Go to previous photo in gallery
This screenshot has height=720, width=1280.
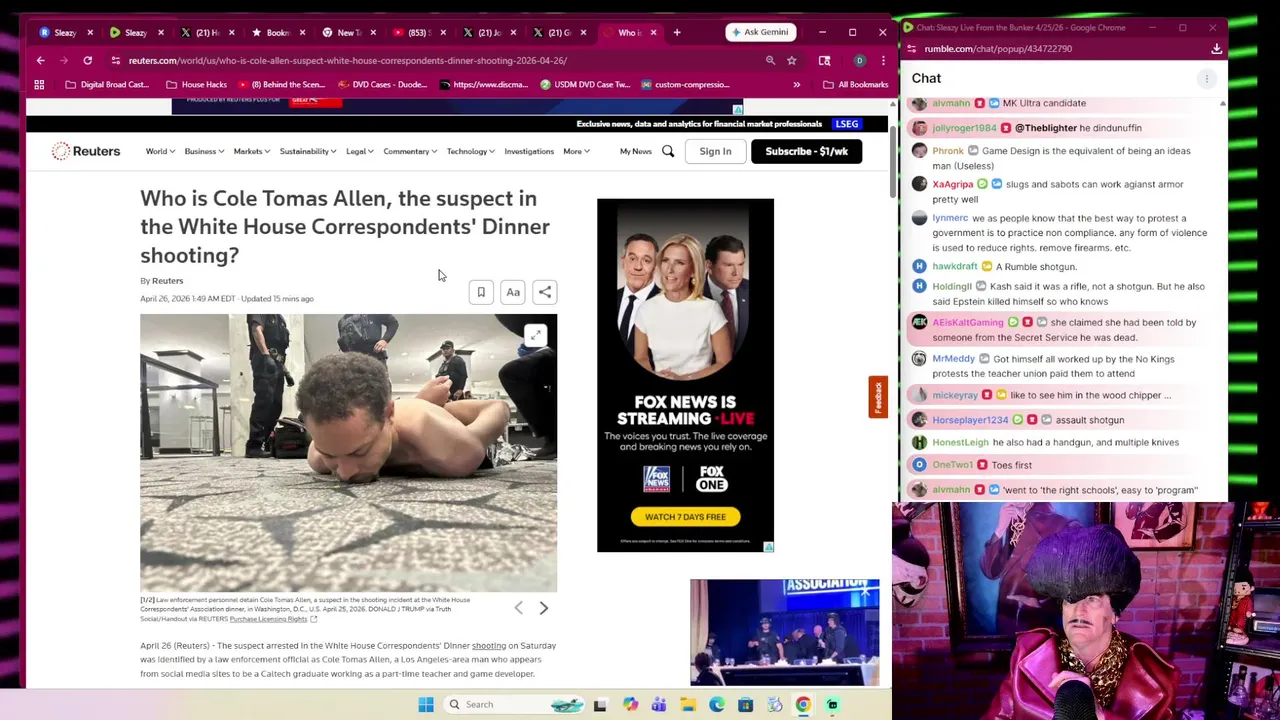(518, 608)
